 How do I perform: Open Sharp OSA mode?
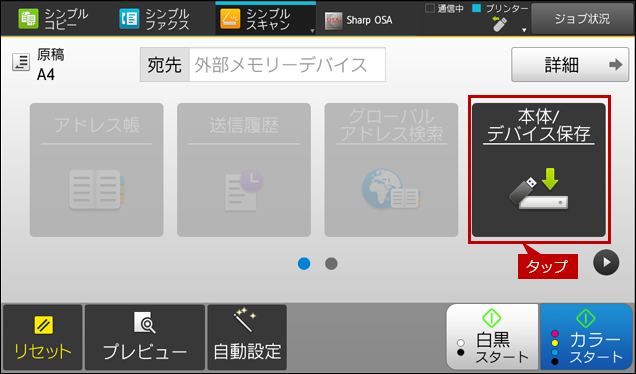(x=359, y=20)
